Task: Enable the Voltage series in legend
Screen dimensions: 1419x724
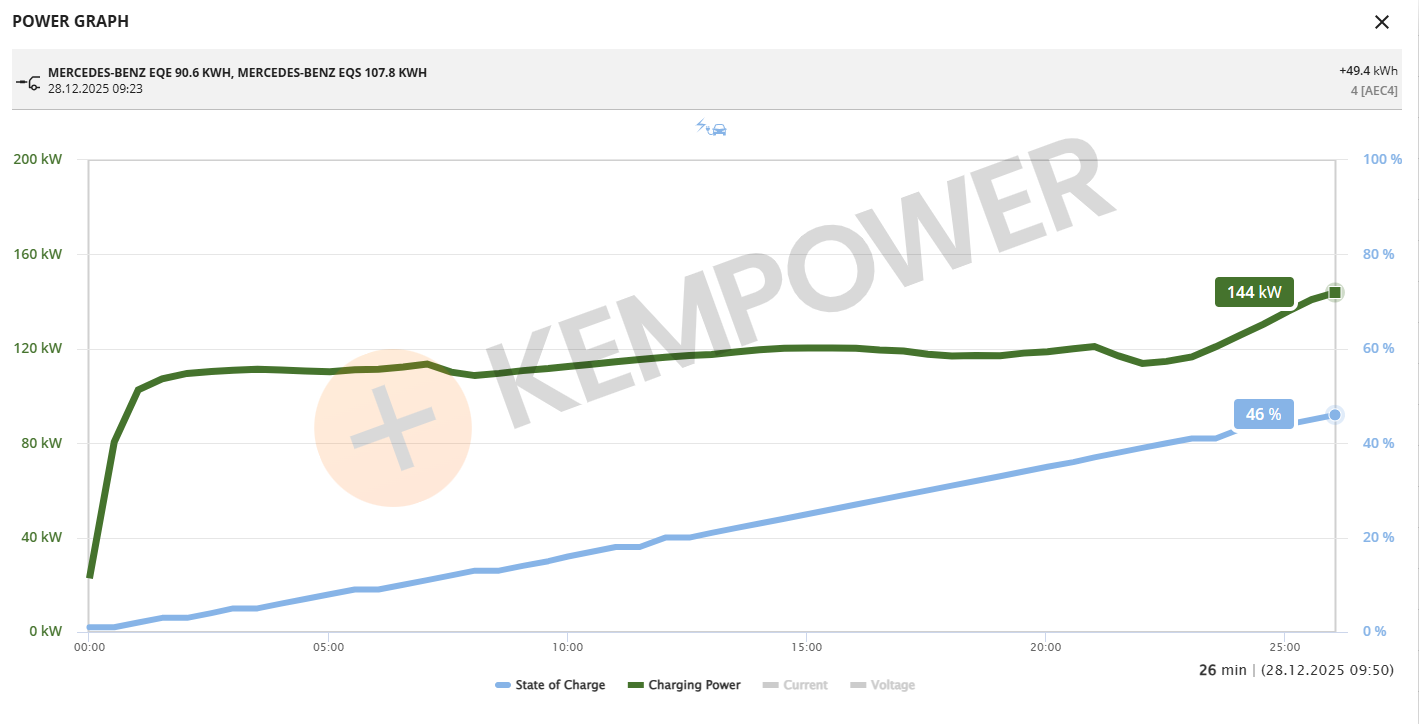Action: click(x=882, y=685)
